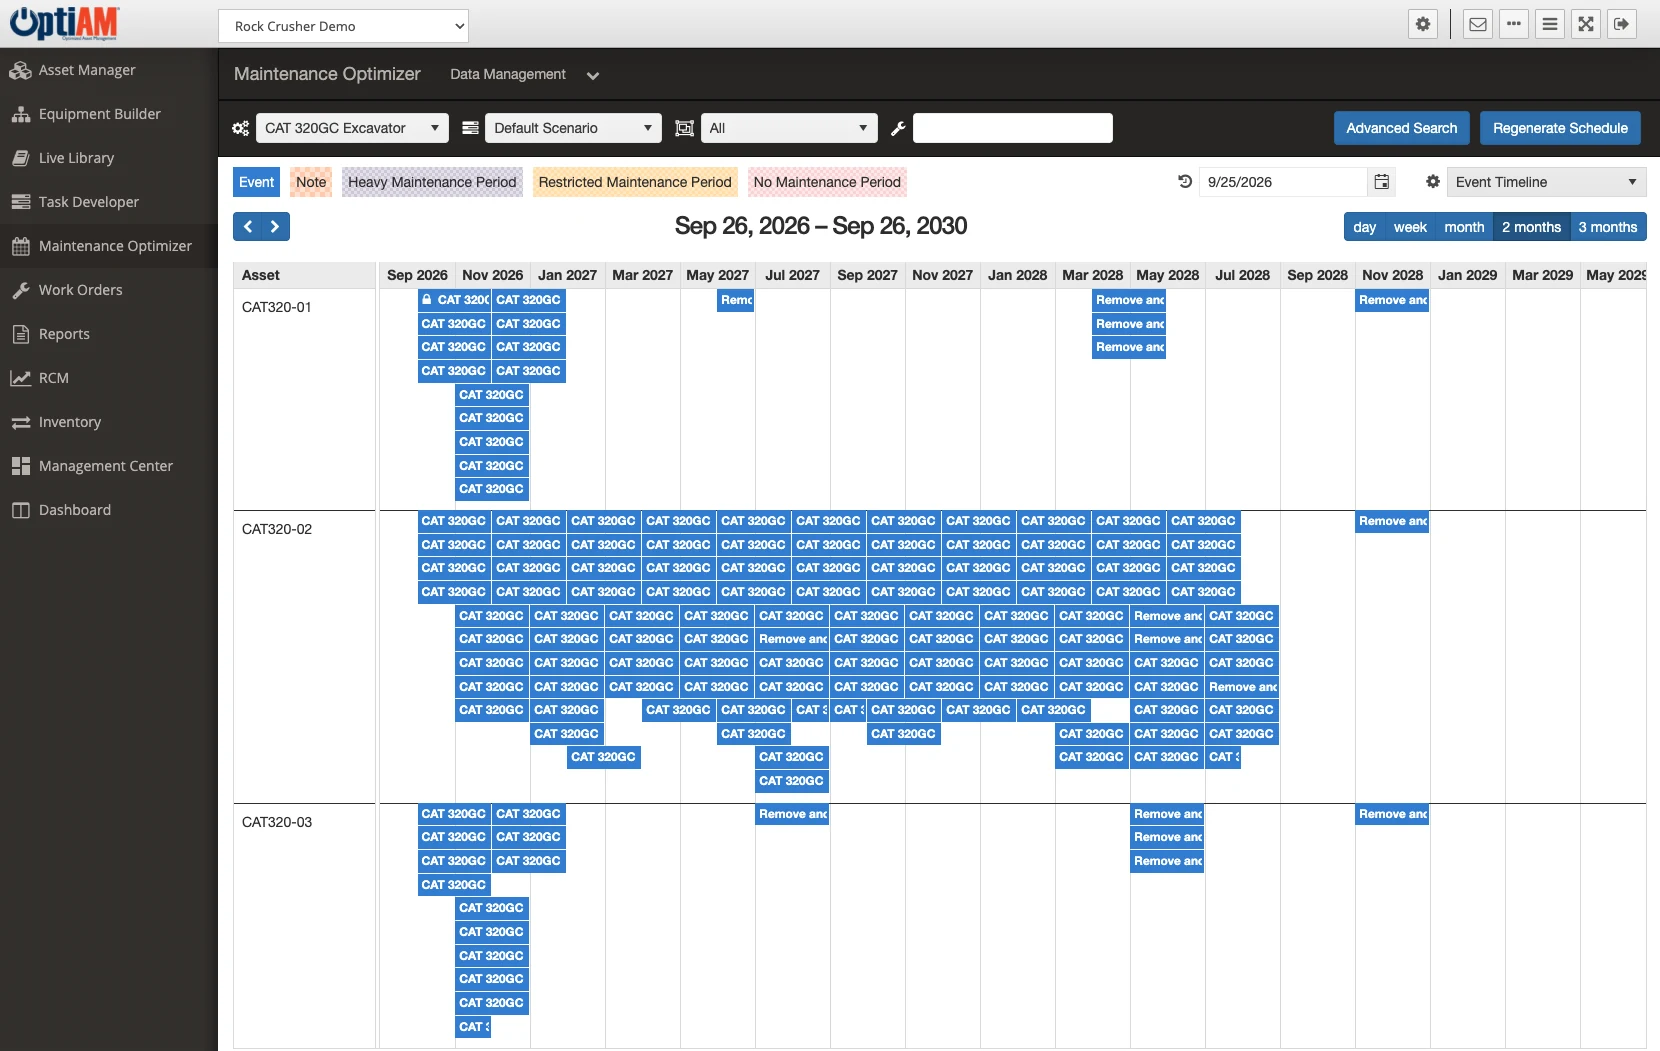Click Advanced Search button
1660x1051 pixels.
(x=1401, y=128)
